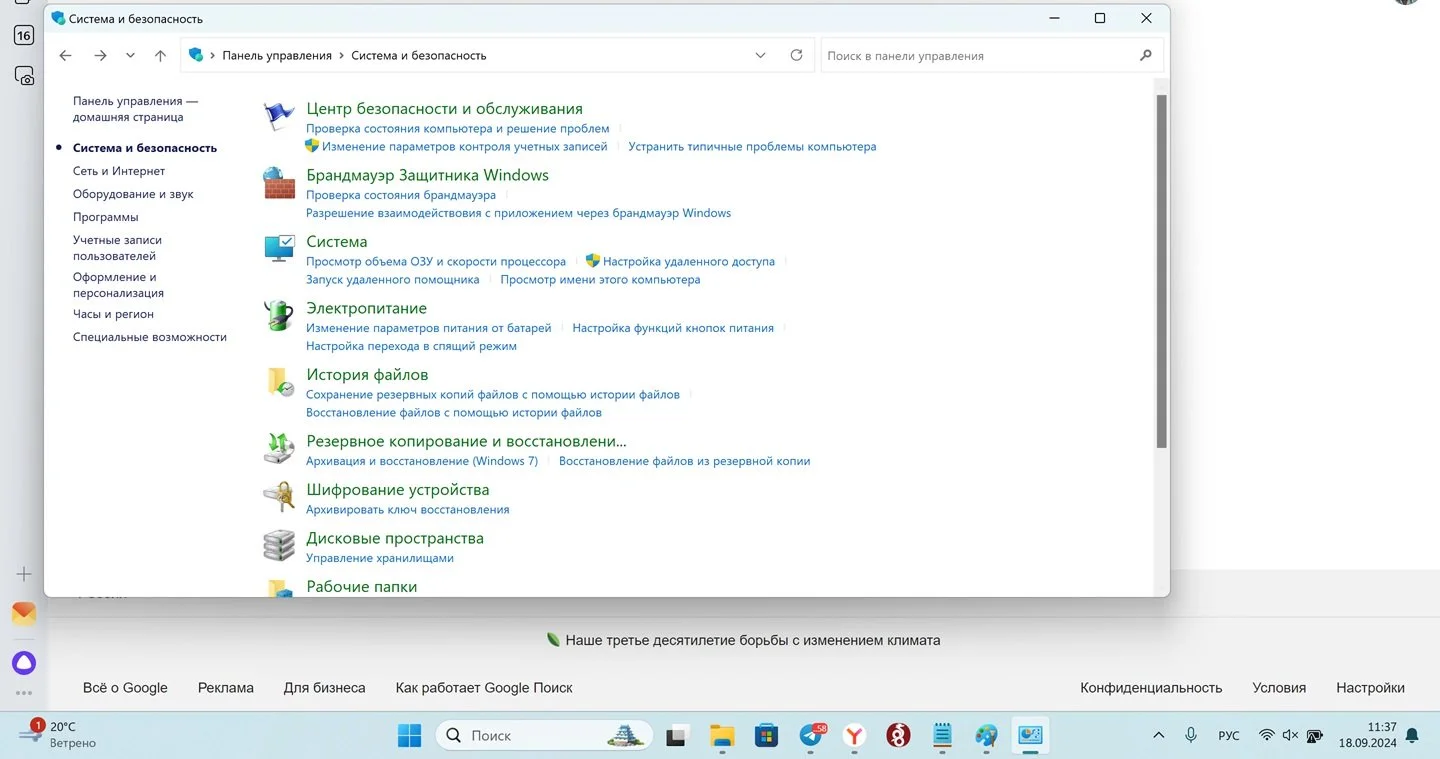1440x759 pixels.
Task: Open Просмотр объема ОЗУ и скорости процессора
Action: pos(436,261)
